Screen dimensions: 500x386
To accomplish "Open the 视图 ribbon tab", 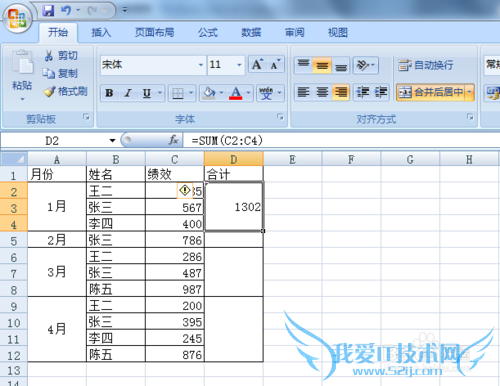I will pos(338,33).
